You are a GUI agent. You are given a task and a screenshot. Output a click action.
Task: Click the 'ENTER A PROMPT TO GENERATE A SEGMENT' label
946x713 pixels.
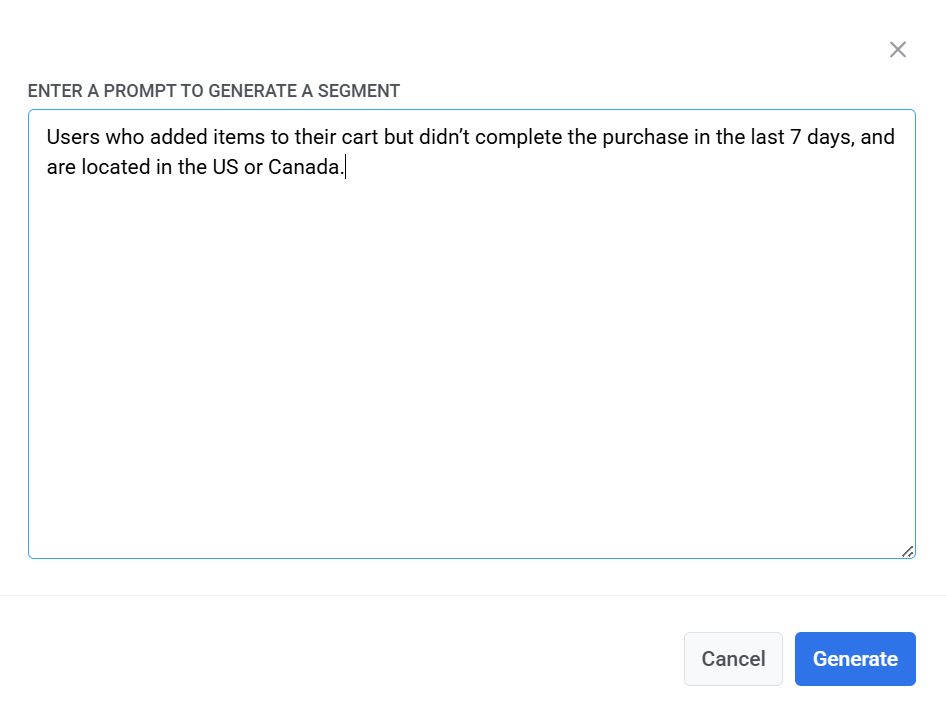214,91
